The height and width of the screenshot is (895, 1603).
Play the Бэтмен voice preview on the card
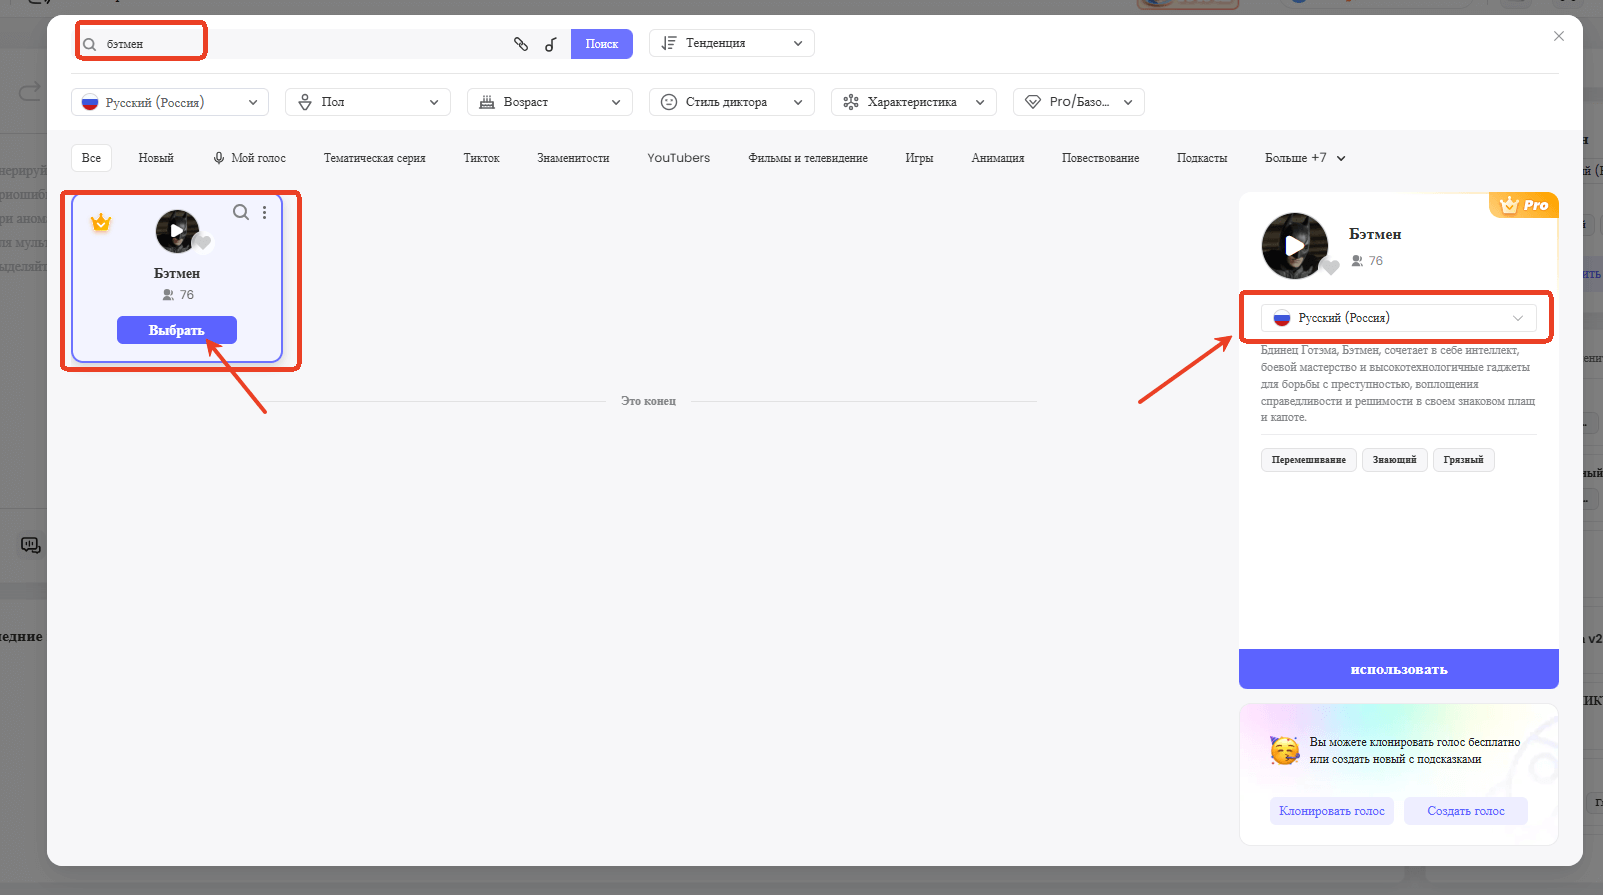[177, 231]
